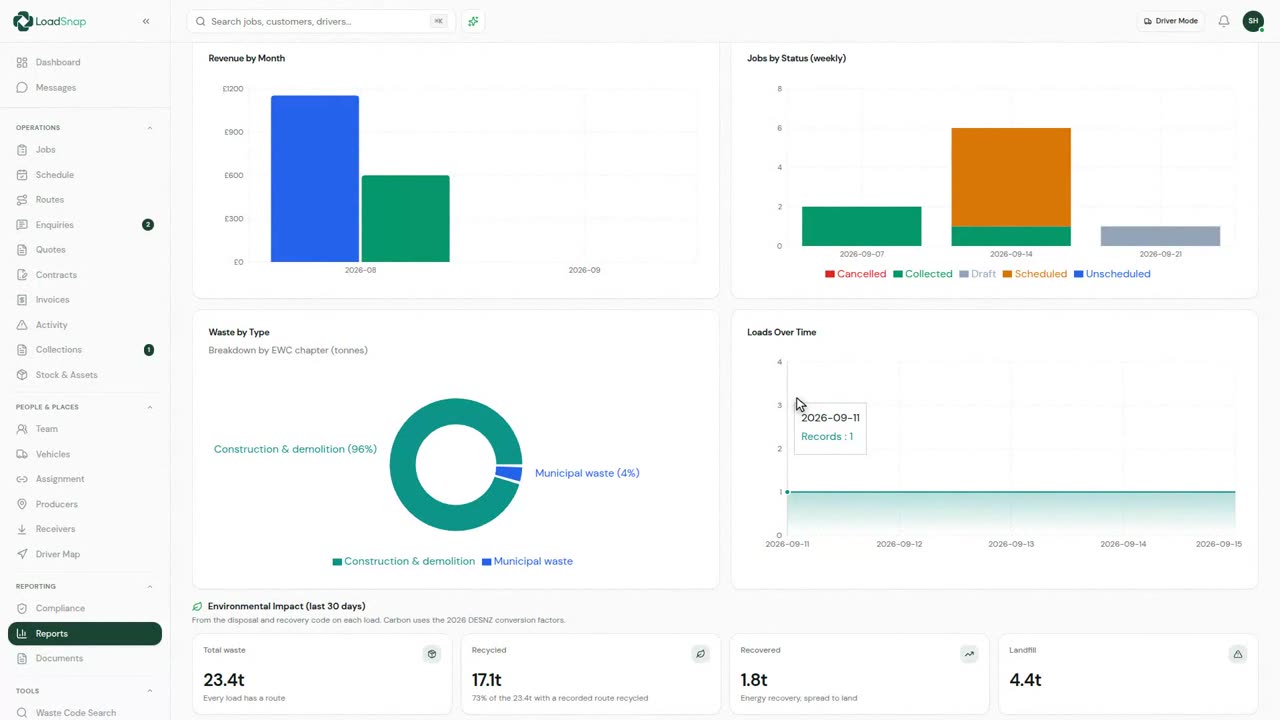The image size is (1280, 720).
Task: Toggle the Cancelled legend series
Action: (855, 274)
